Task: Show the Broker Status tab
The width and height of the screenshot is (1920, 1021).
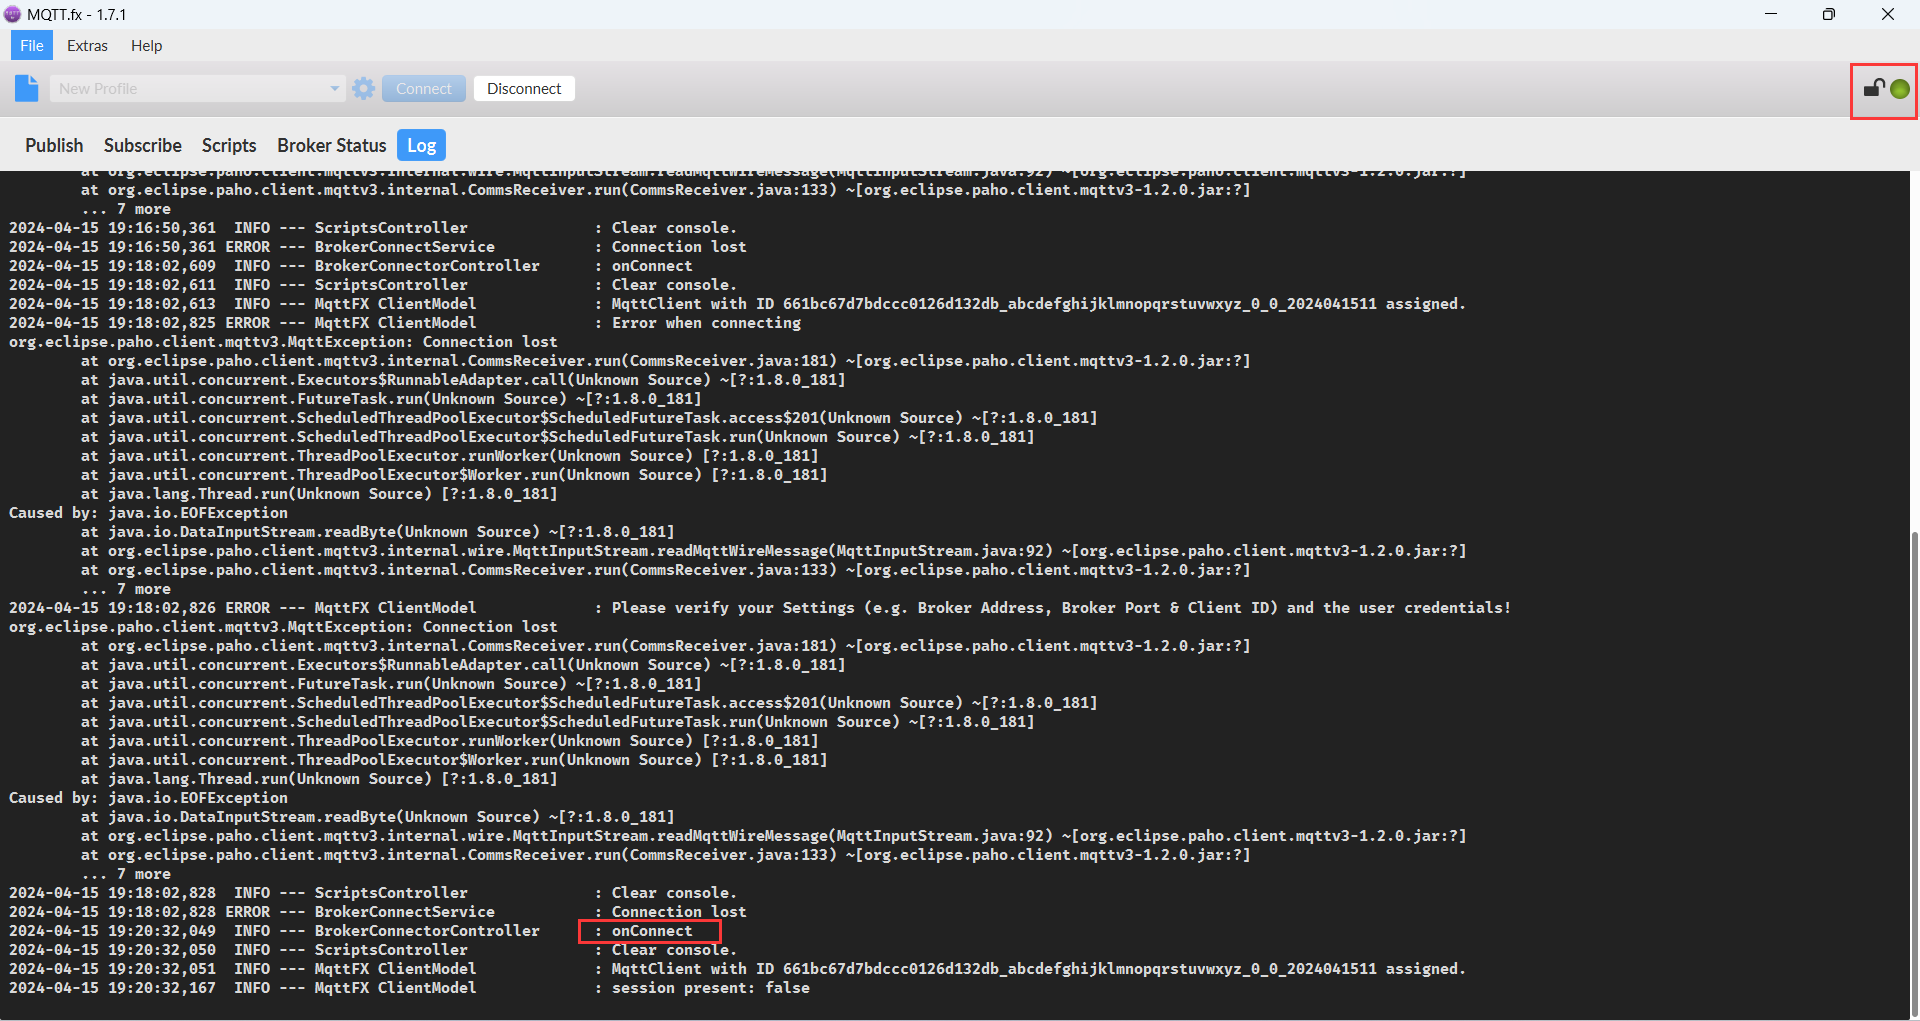Action: coord(331,145)
